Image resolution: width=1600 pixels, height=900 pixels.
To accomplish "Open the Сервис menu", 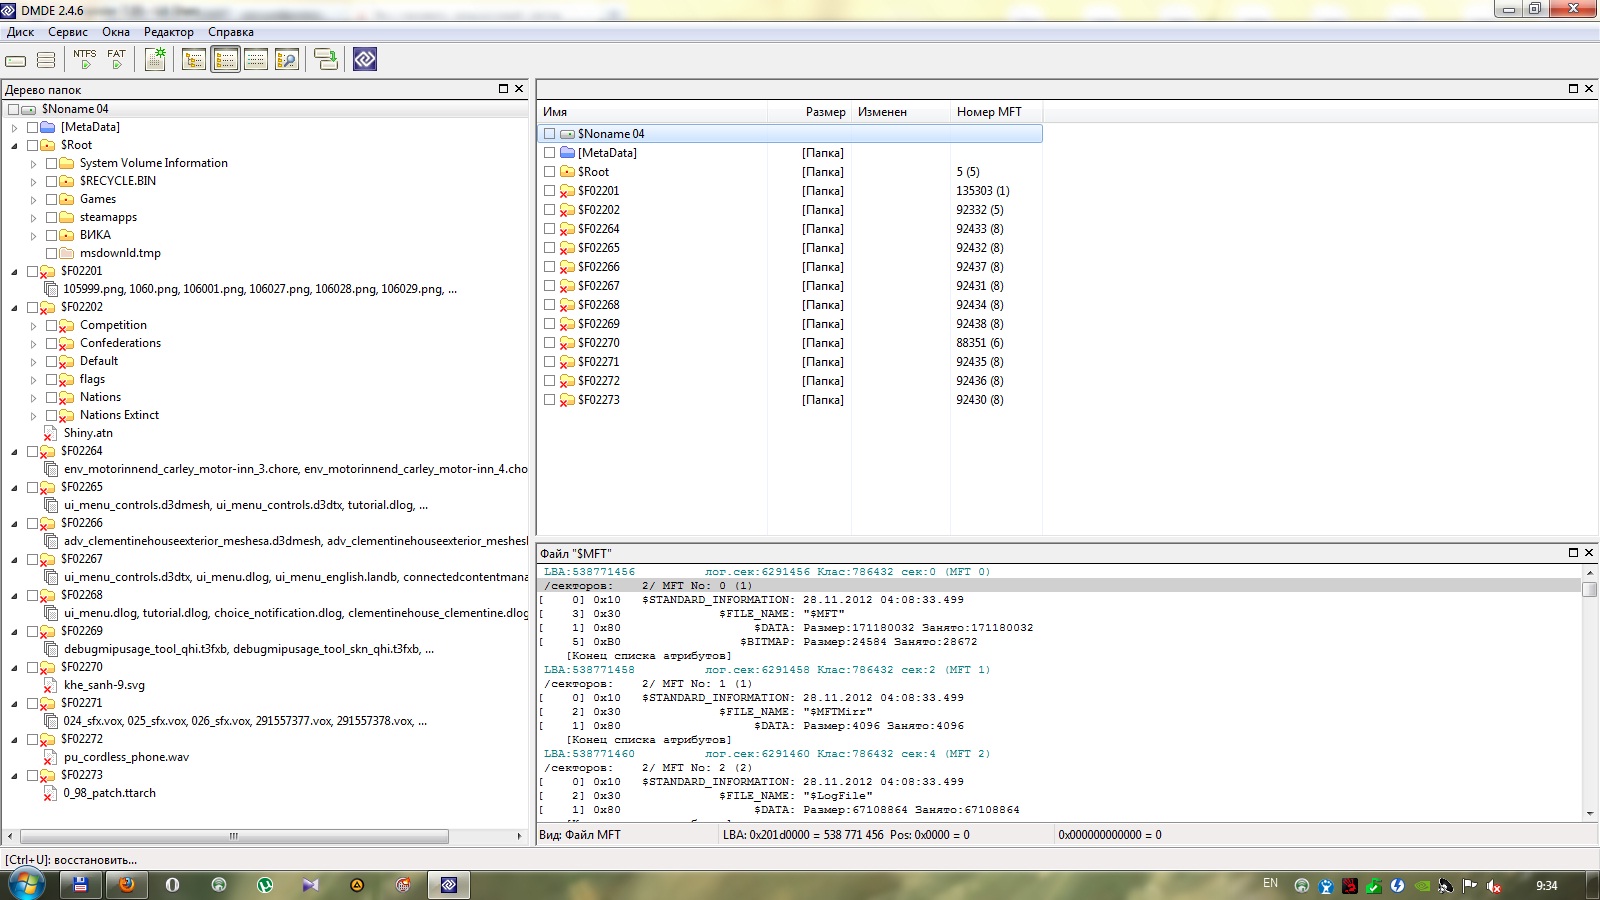I will point(67,32).
